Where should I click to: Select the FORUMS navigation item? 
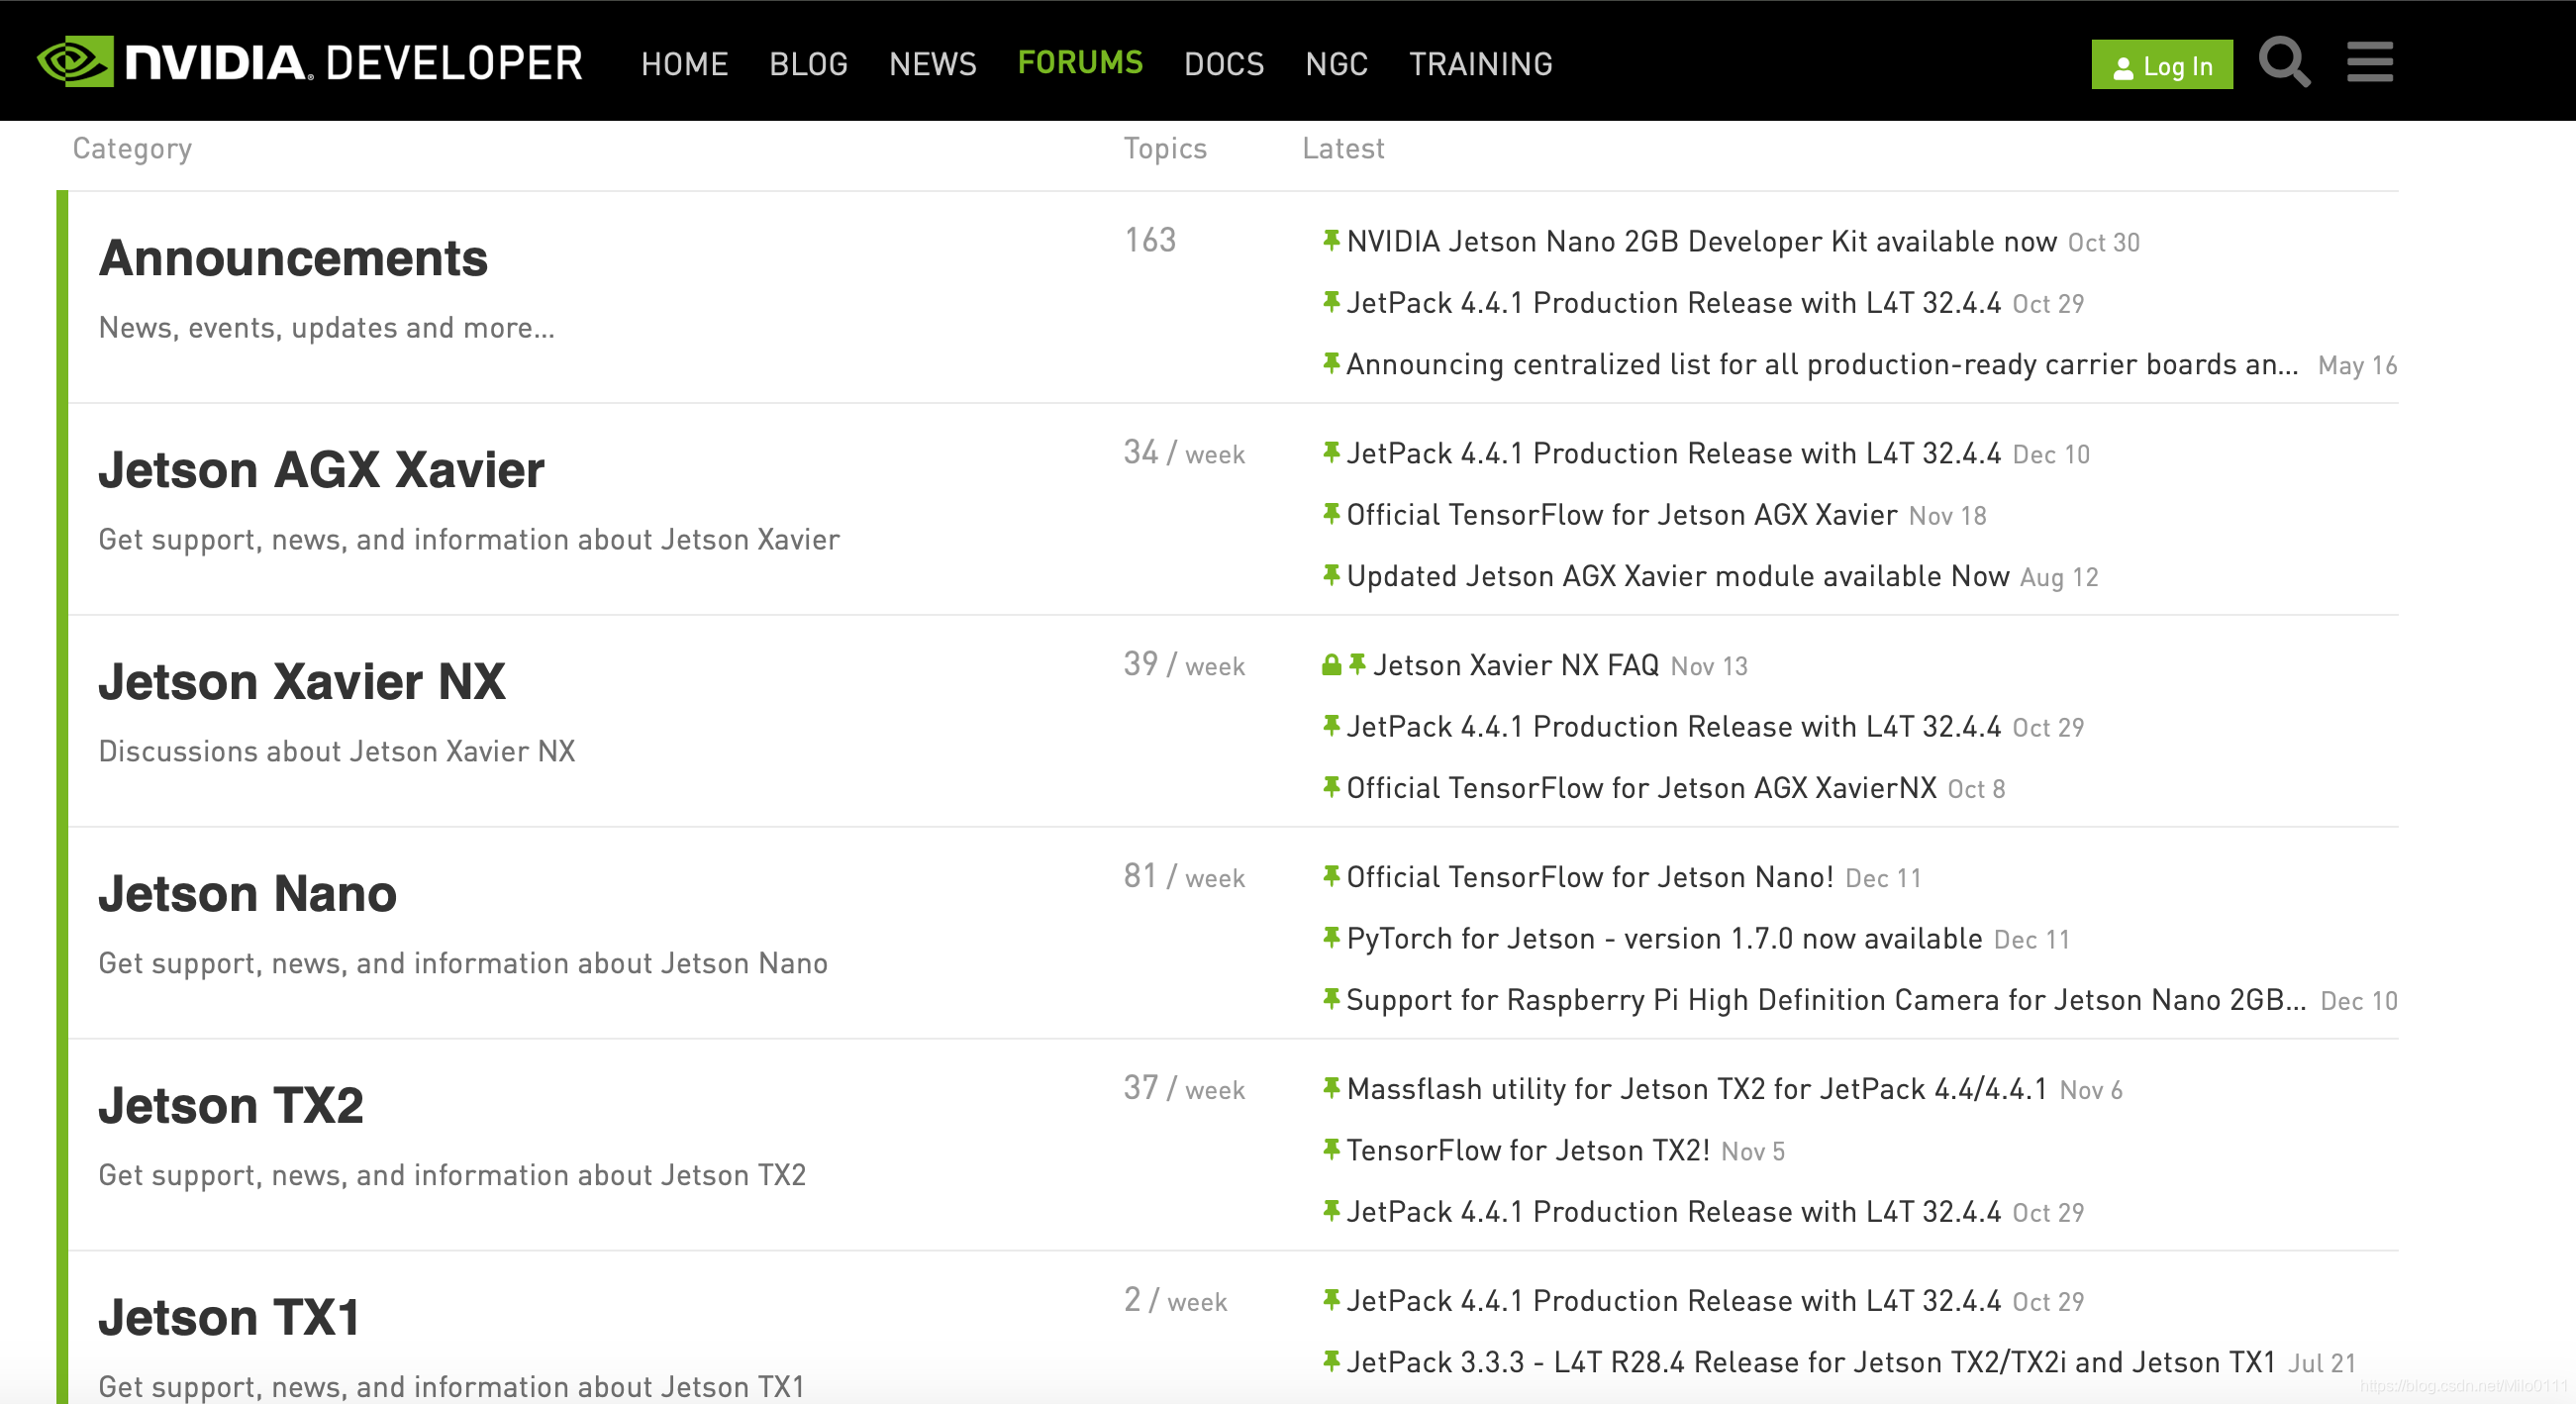[x=1080, y=62]
